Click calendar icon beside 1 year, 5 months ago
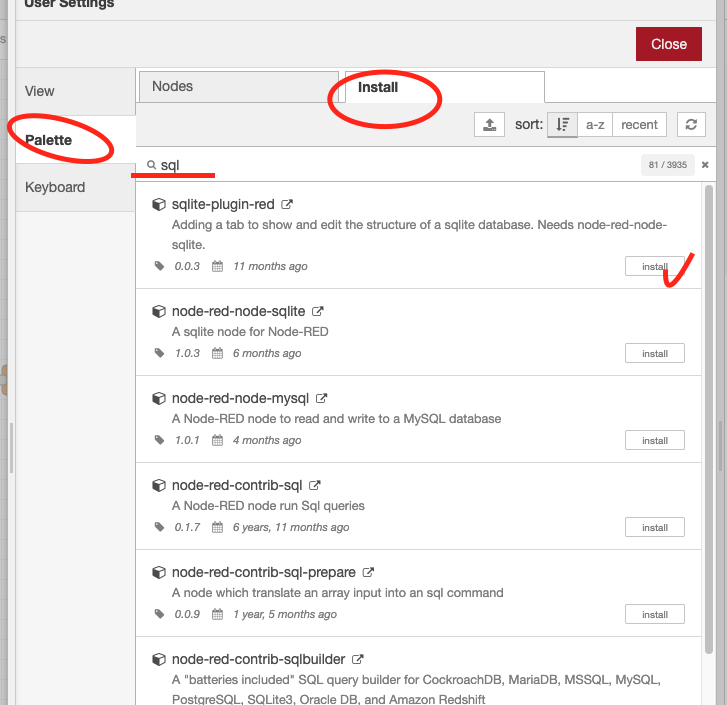This screenshot has width=727, height=705. click(217, 614)
